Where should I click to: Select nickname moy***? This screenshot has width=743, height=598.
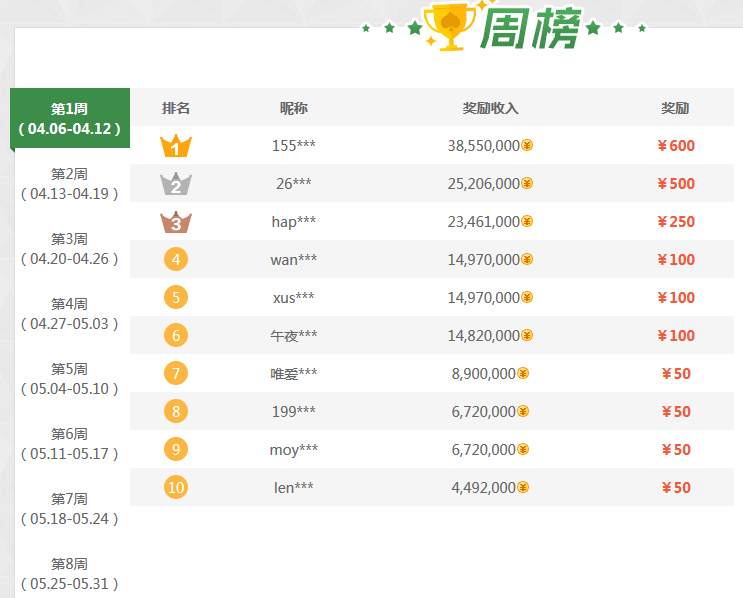coord(294,450)
